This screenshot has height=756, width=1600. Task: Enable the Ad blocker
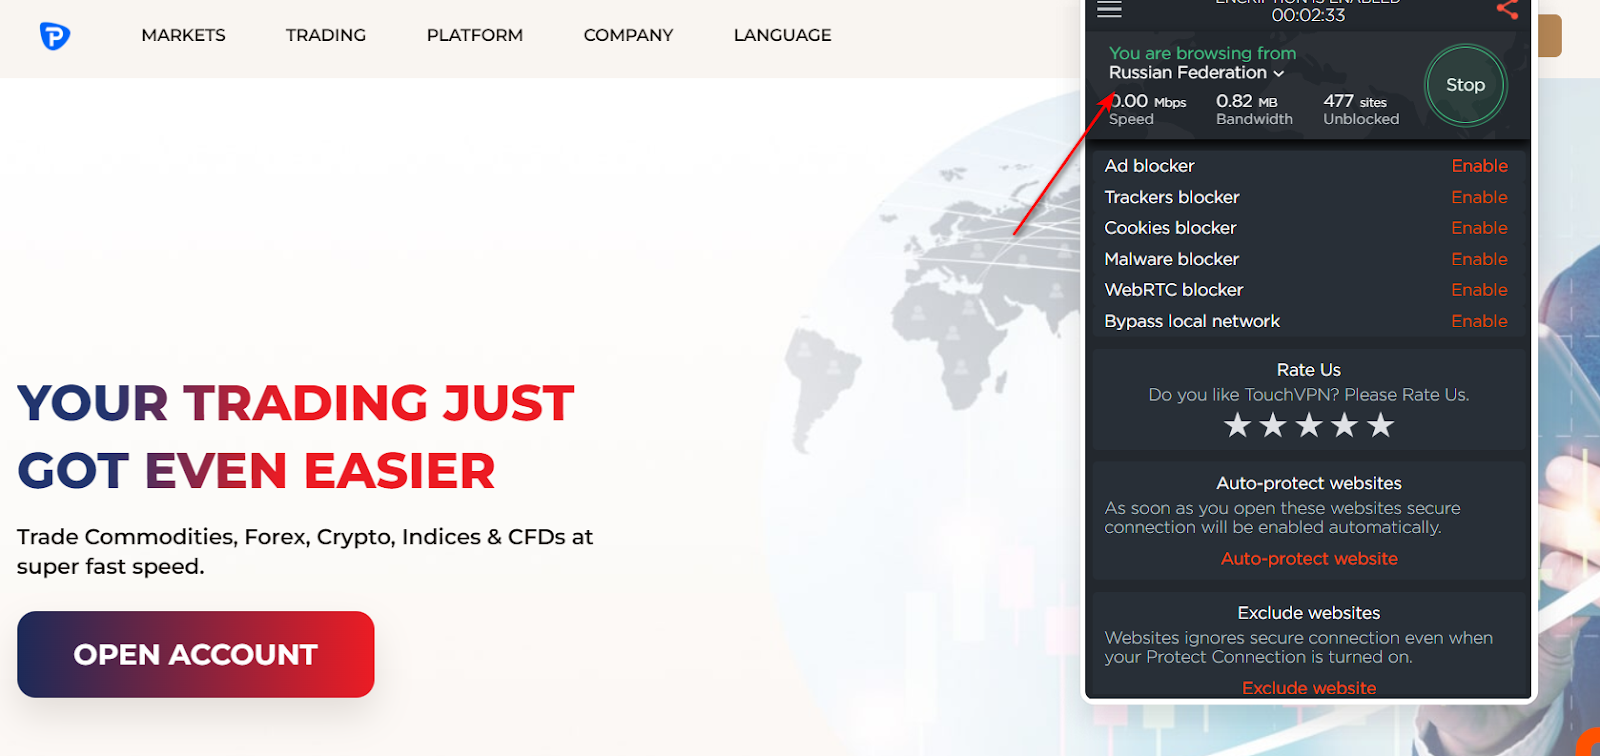1479,166
